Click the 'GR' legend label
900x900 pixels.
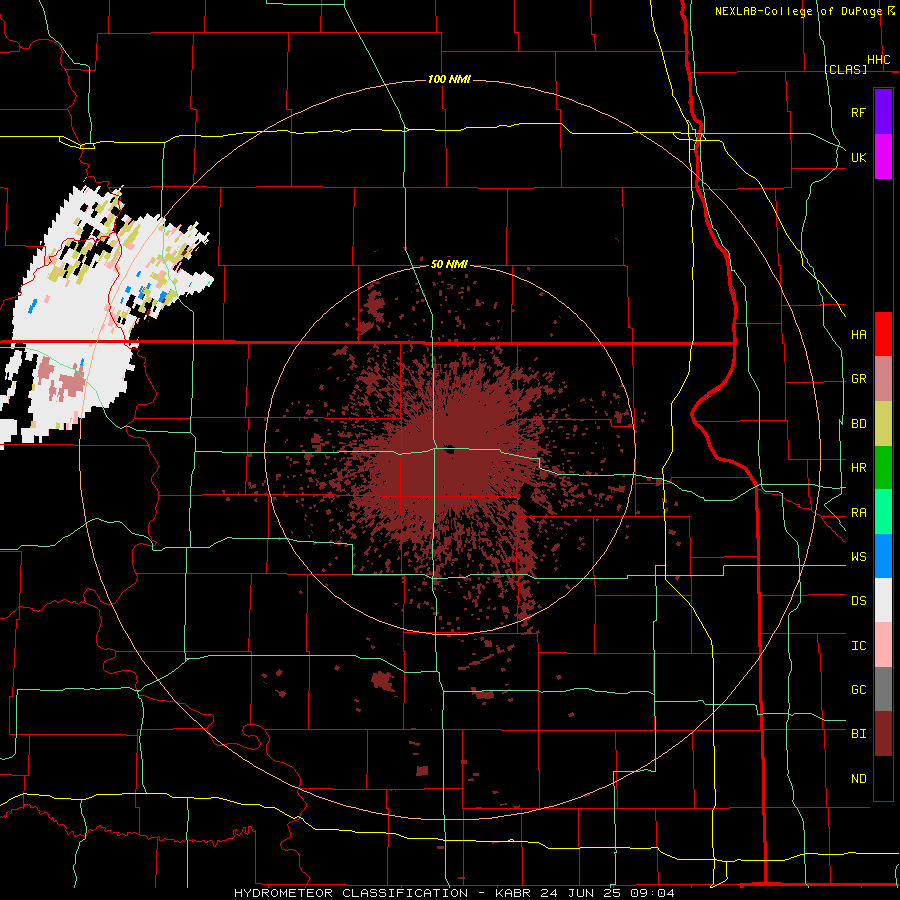(x=858, y=379)
